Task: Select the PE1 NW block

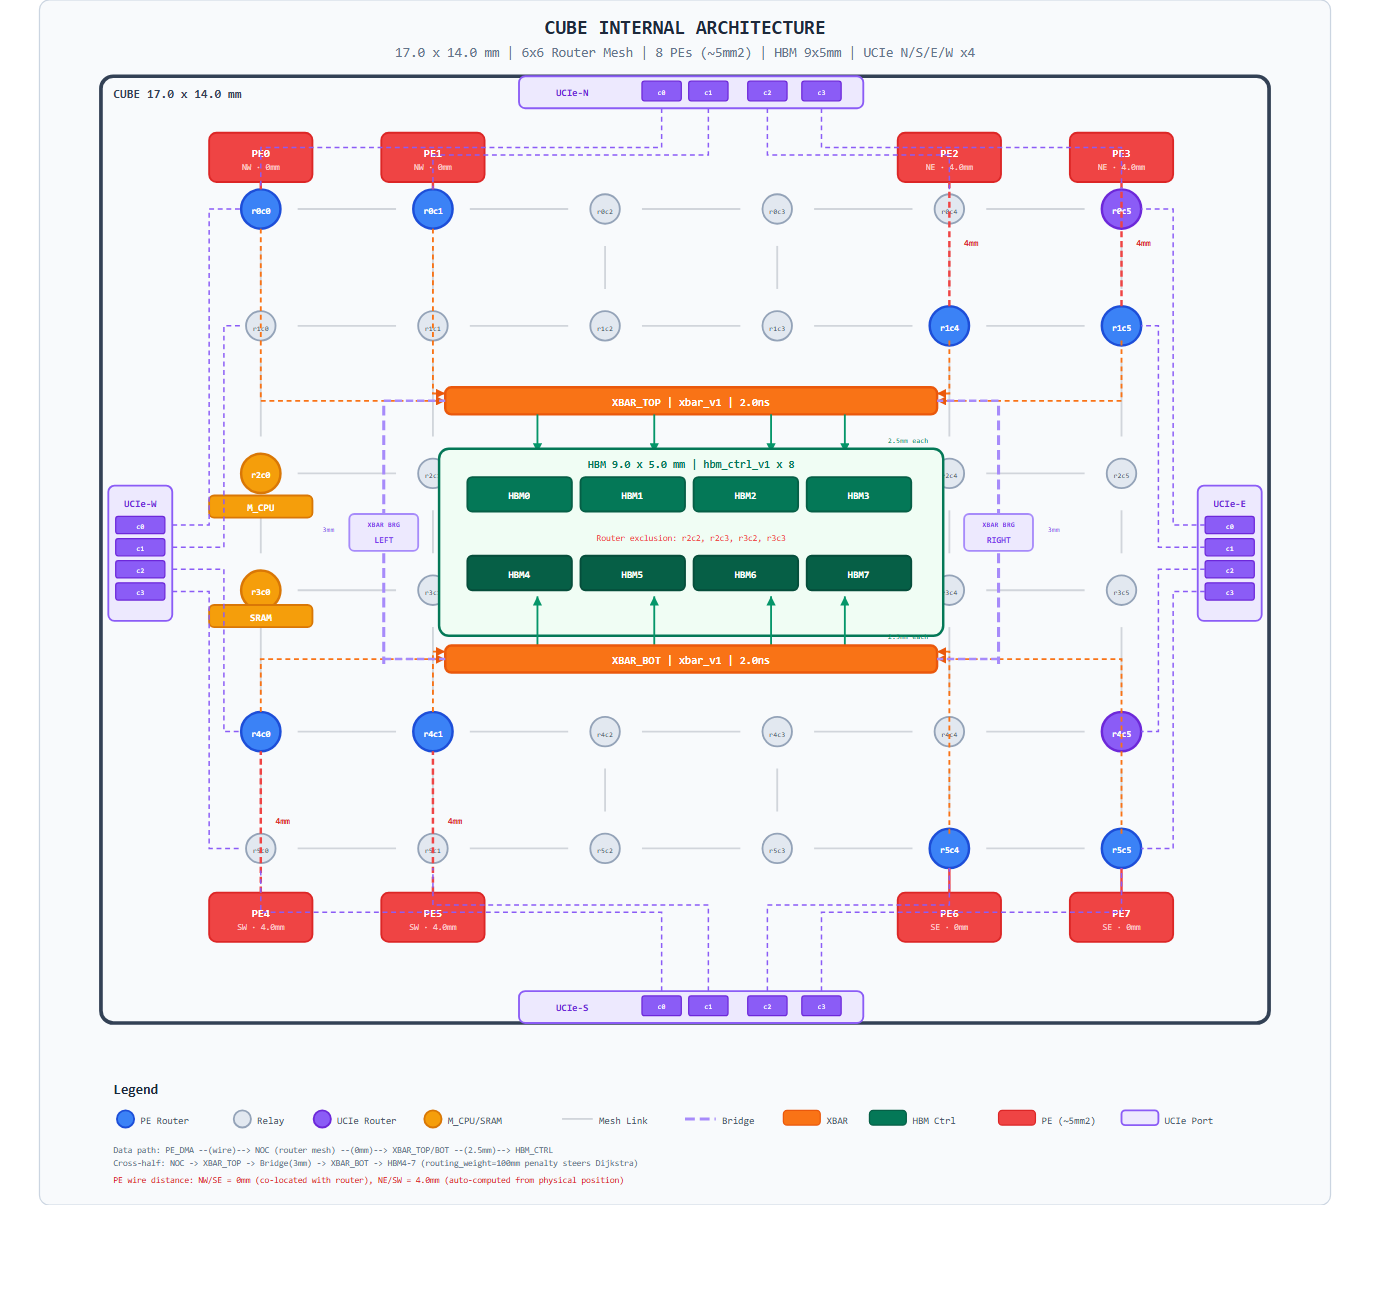Action: pos(433,158)
